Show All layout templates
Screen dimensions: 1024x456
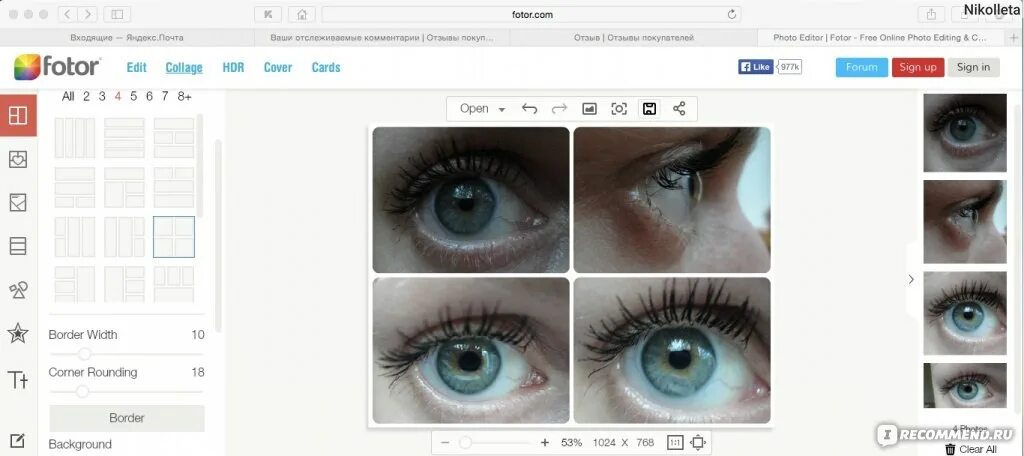click(x=68, y=97)
